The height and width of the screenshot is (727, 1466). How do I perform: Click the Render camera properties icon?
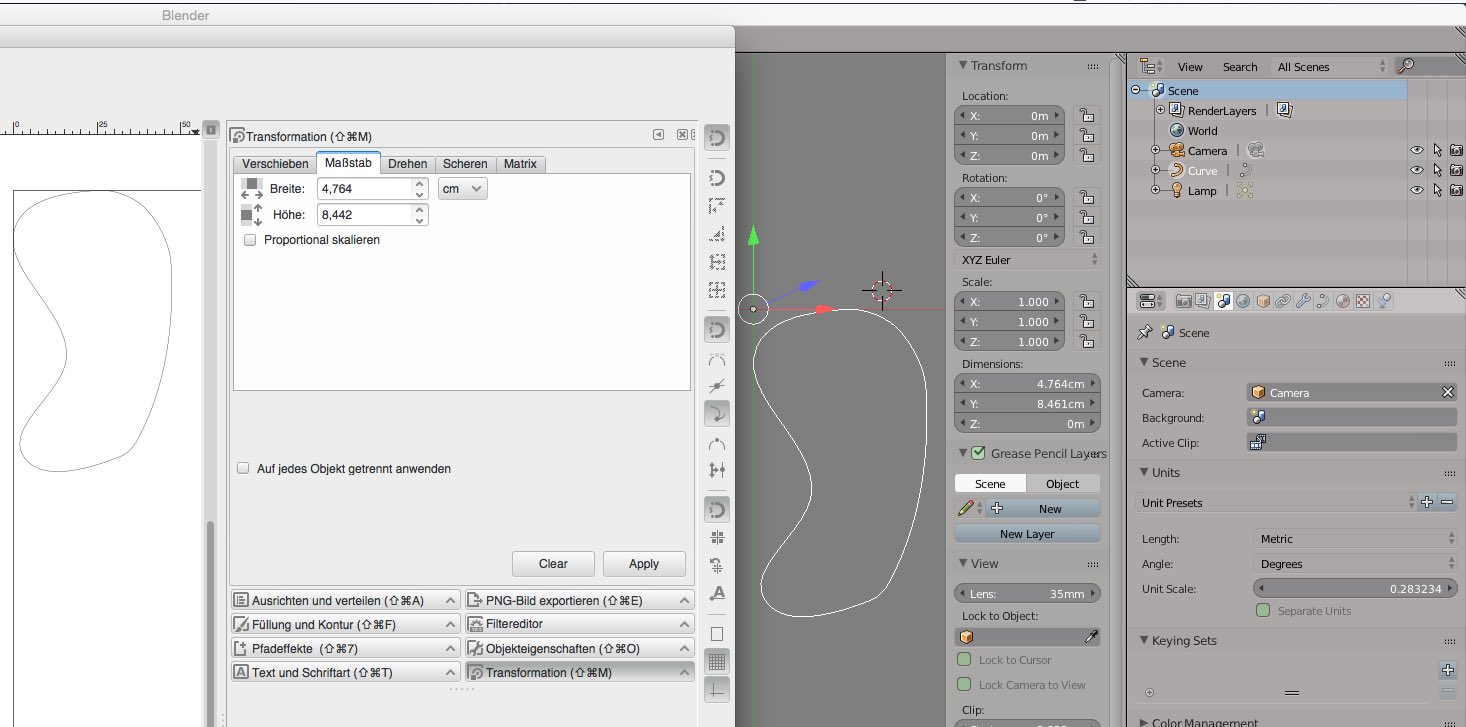click(1183, 301)
